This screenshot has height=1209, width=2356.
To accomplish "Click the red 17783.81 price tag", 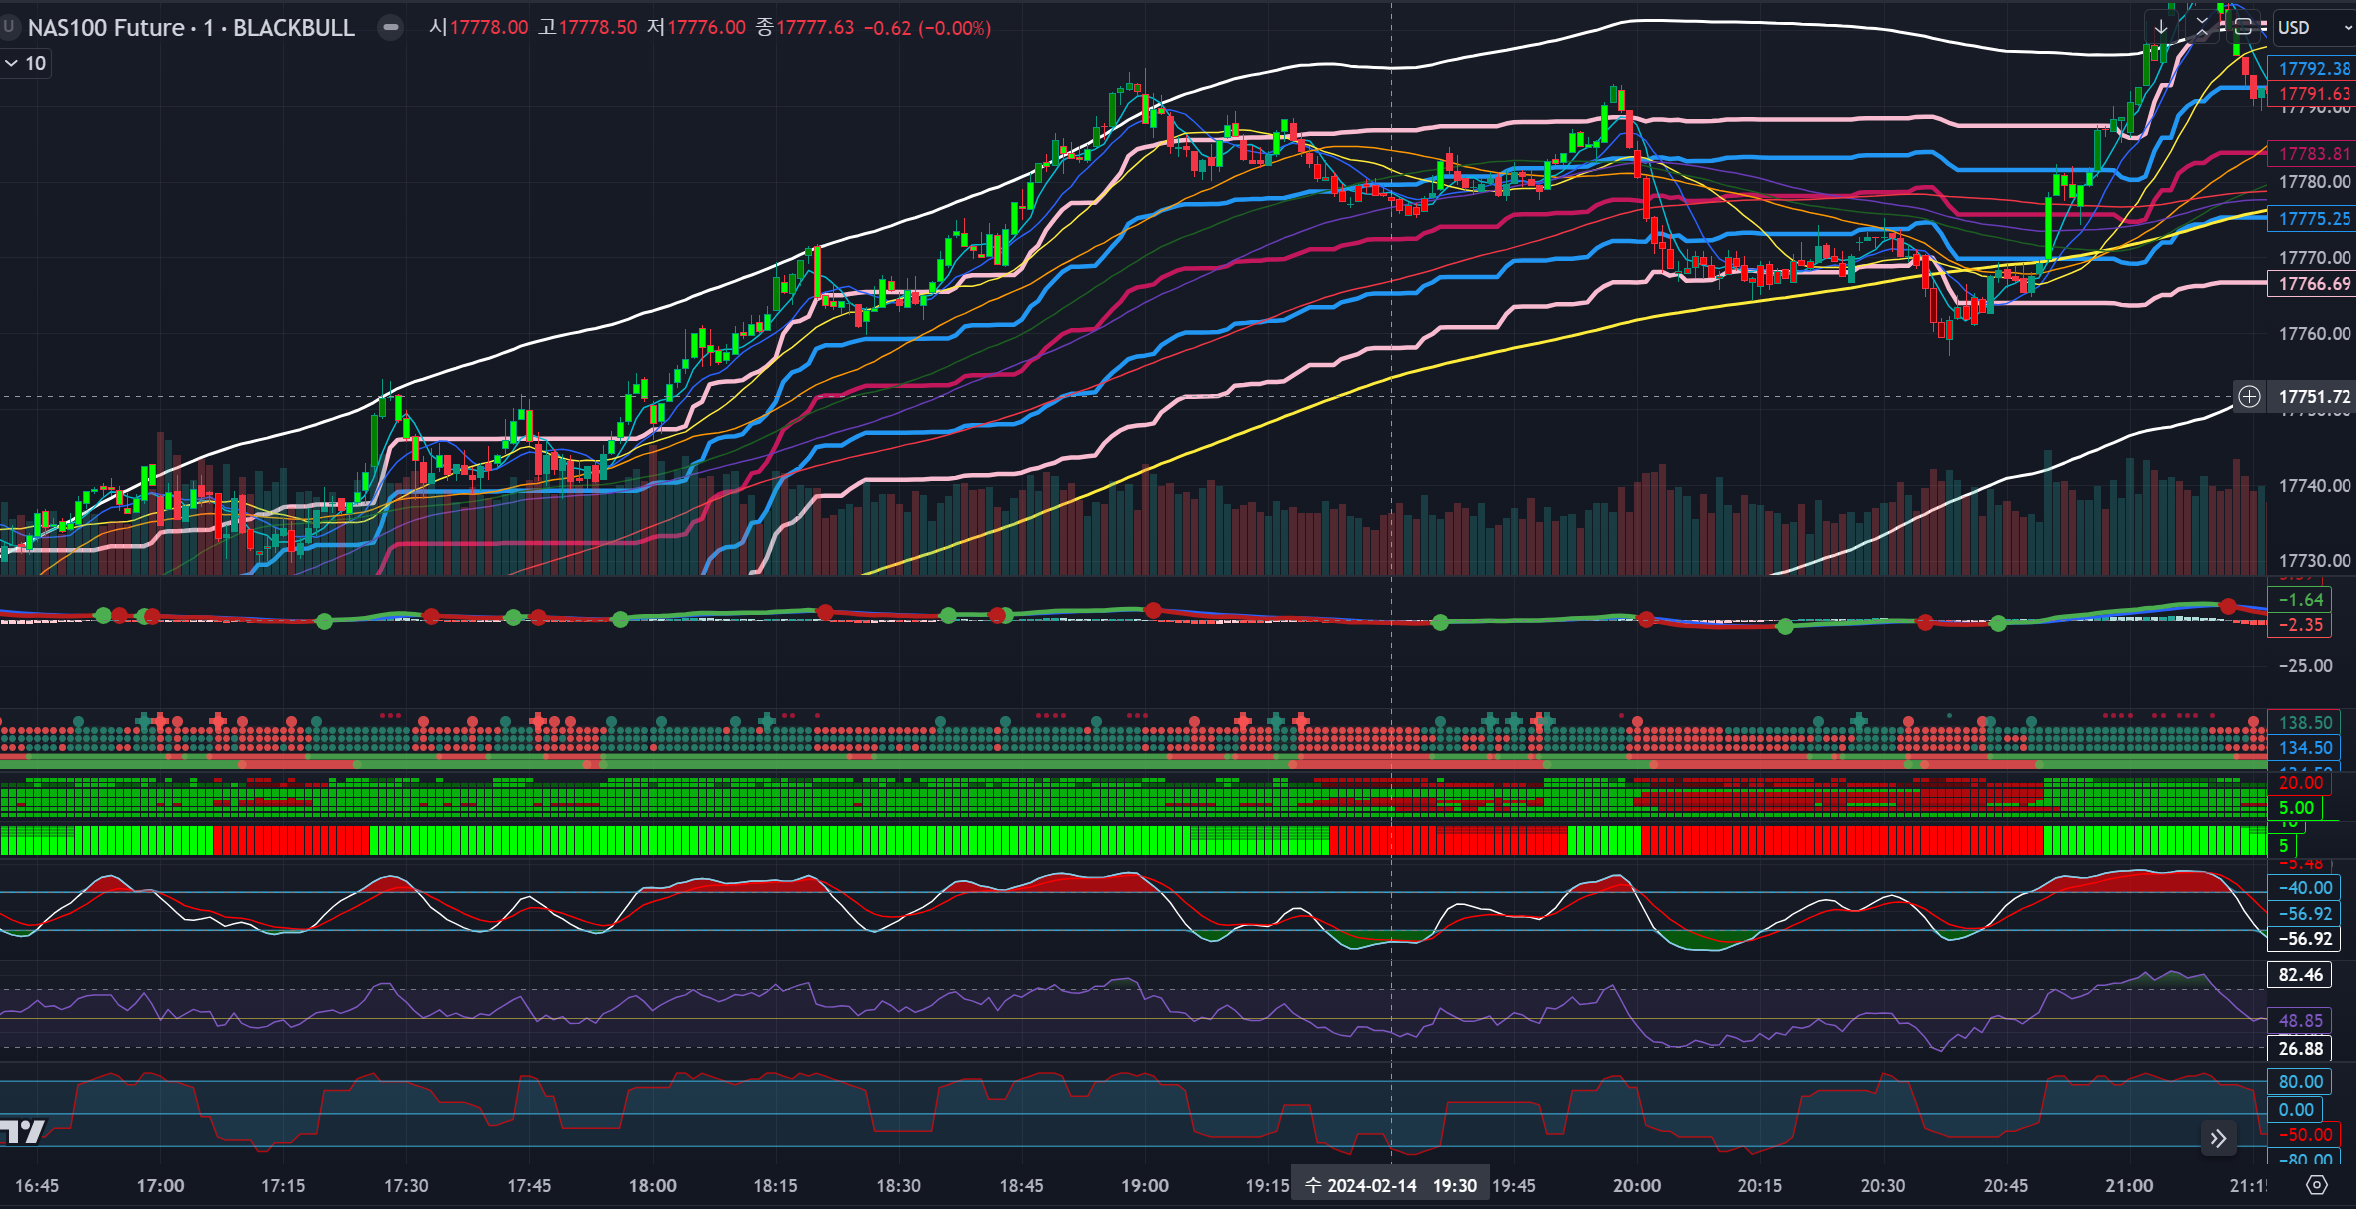I will pos(2313,154).
